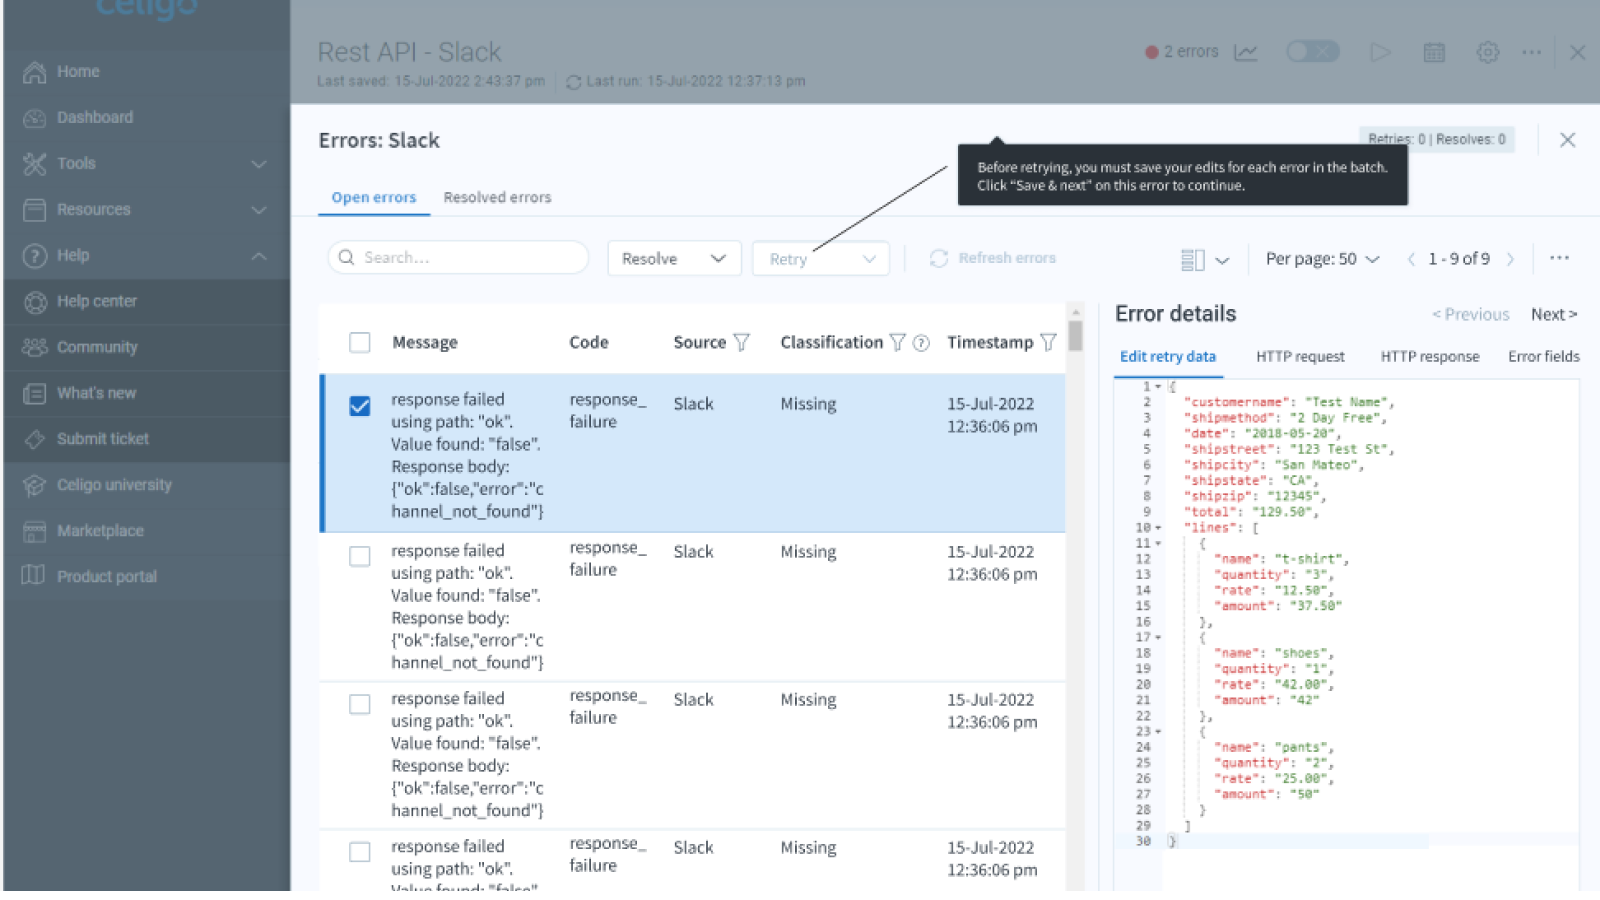The image size is (1600, 900).
Task: Go to the Next error
Action: click(x=1554, y=315)
